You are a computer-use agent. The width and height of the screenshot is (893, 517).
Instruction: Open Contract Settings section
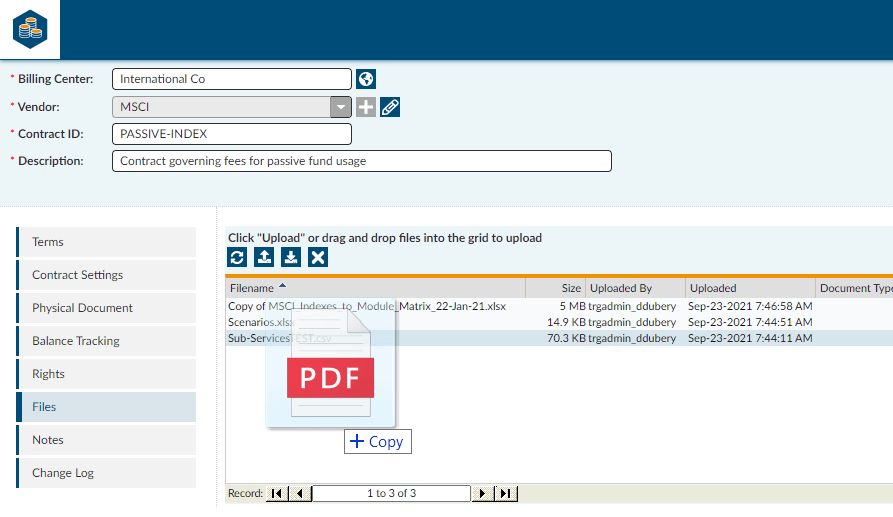106,275
